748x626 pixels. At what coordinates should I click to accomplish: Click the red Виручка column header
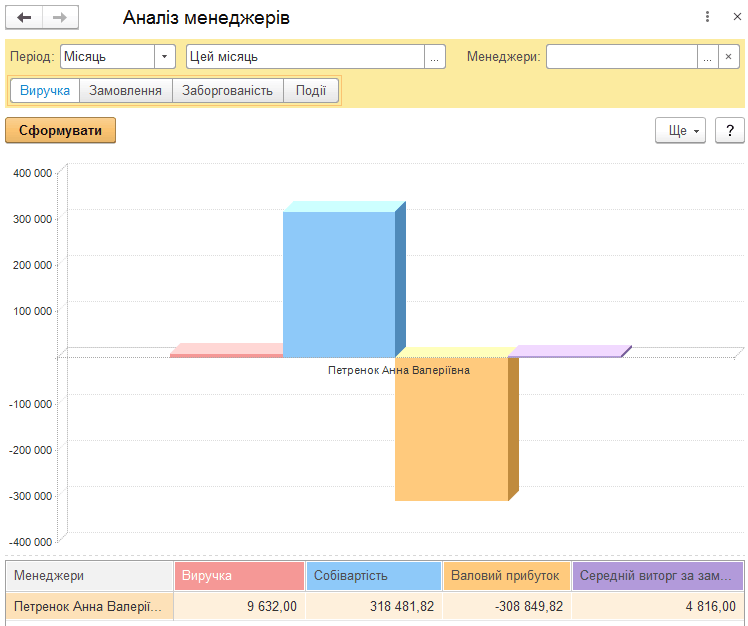point(239,575)
